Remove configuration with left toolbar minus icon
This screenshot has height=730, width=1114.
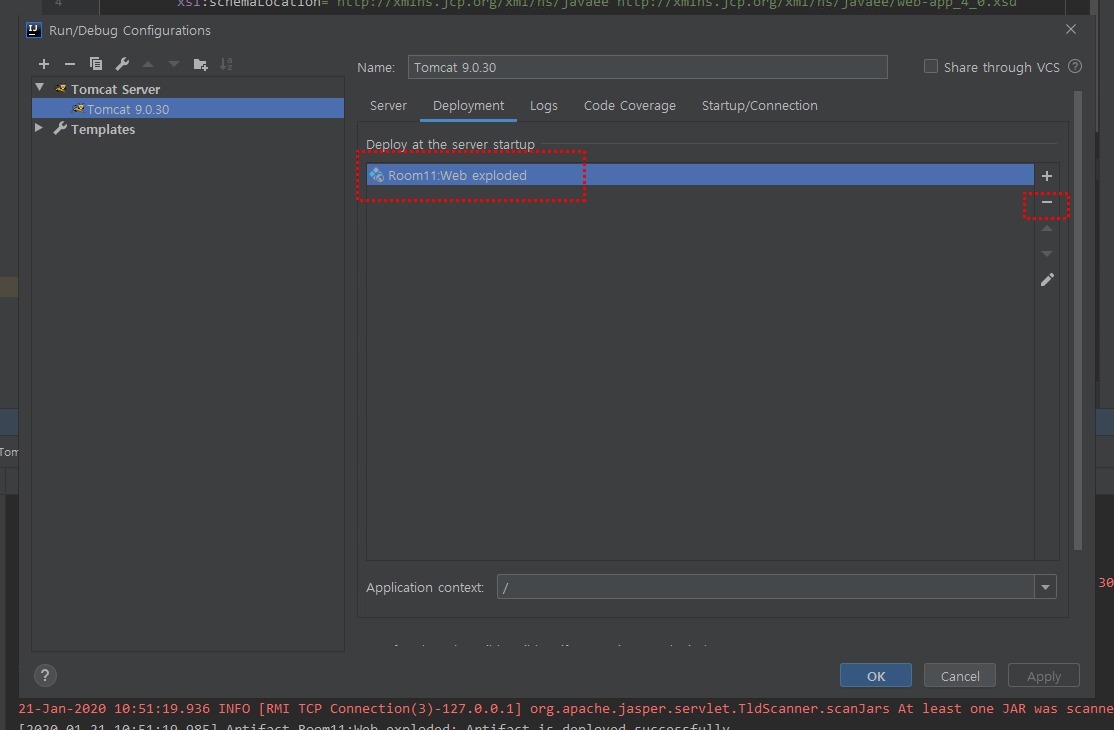pos(70,64)
